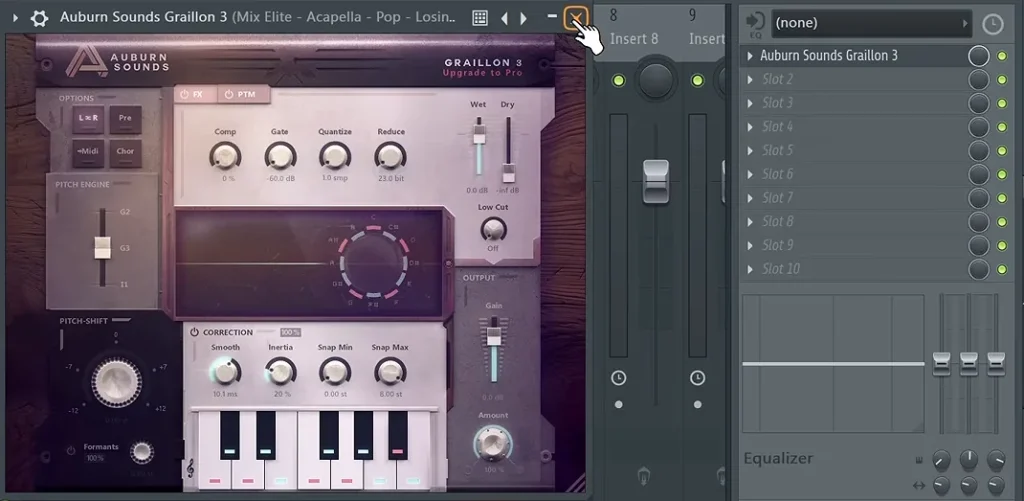Viewport: 1024px width, 501px height.
Task: Click the Comp knob
Action: 225,156
